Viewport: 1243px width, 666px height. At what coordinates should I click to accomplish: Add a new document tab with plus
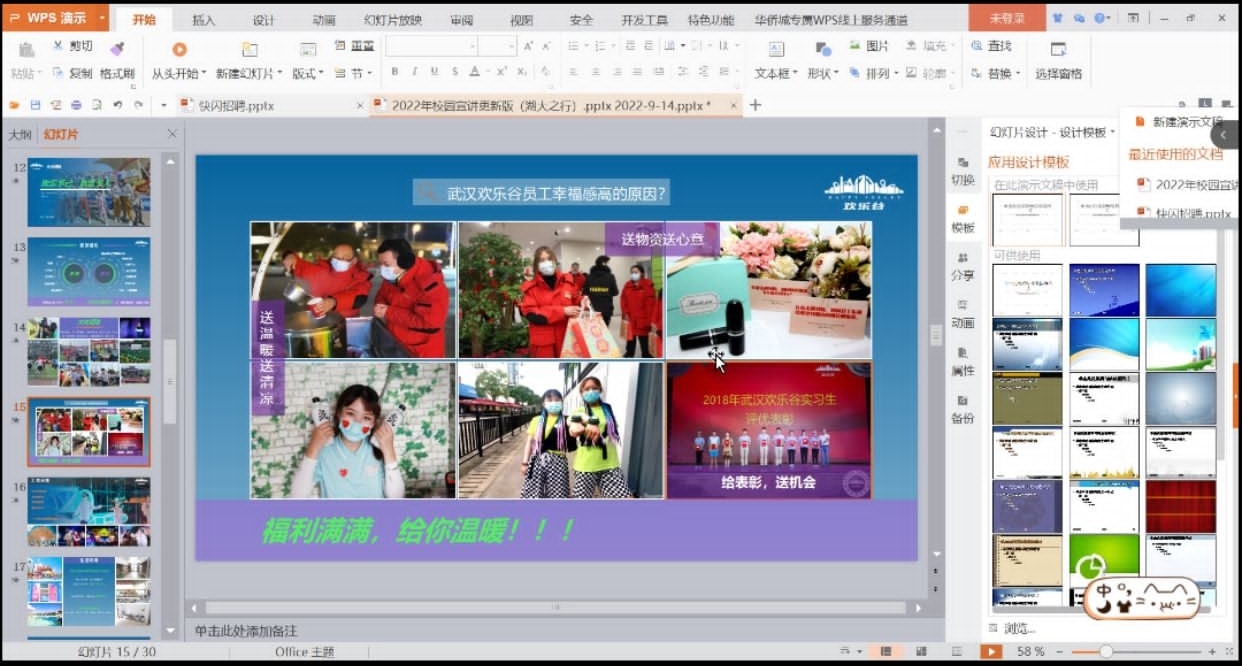point(755,104)
